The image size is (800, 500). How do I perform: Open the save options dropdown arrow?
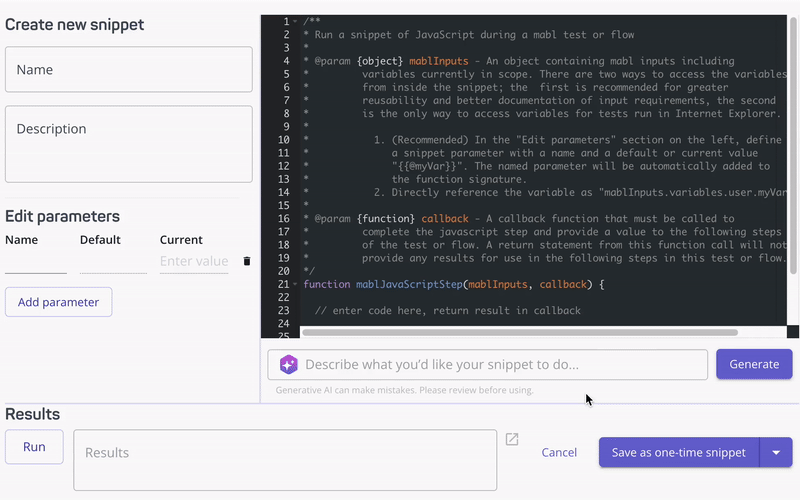click(x=776, y=453)
